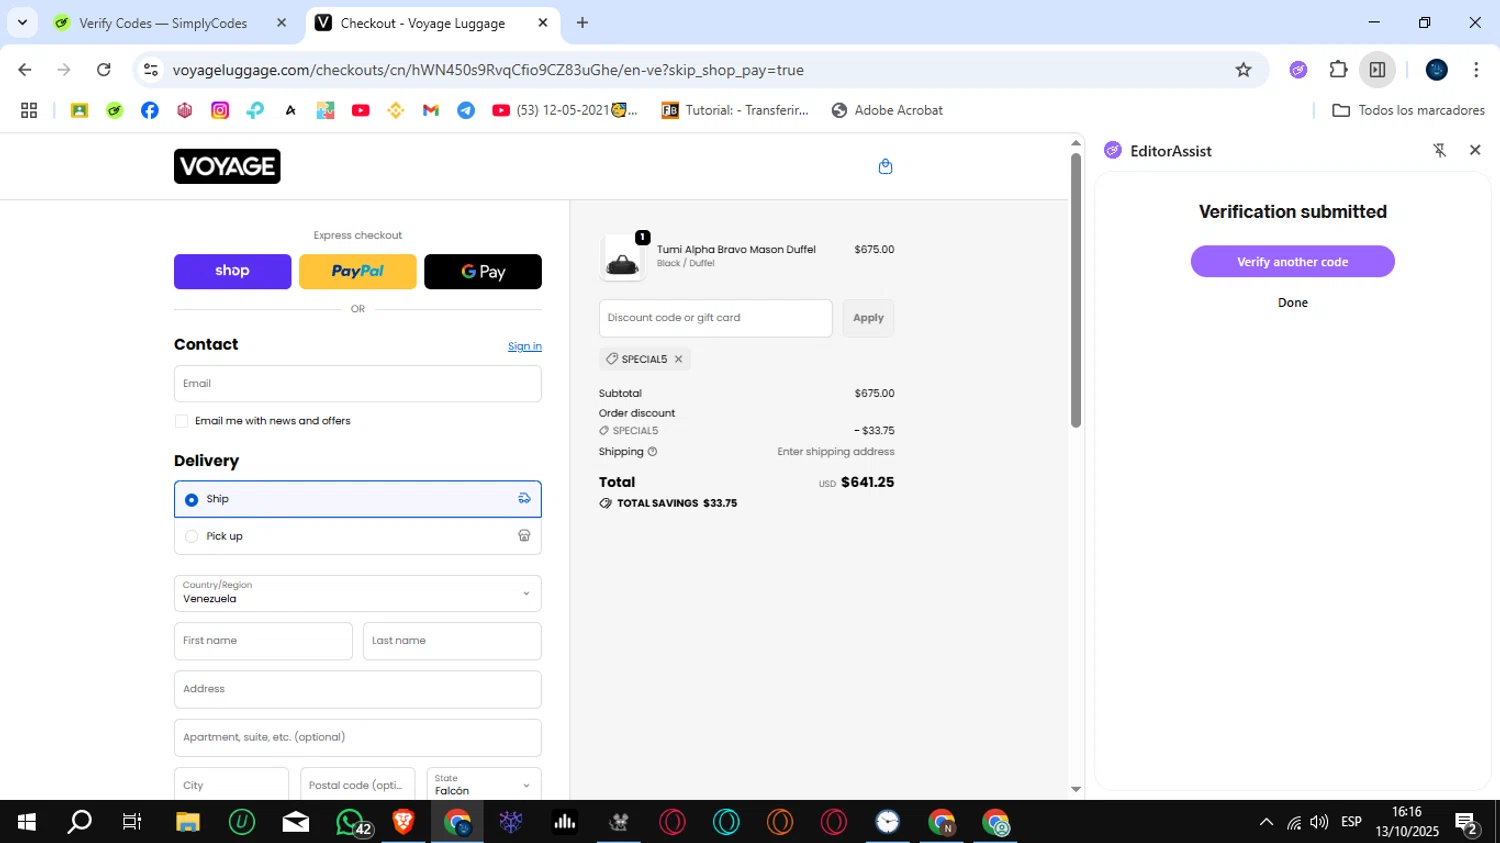The image size is (1500, 843).
Task: Click Verify another code button
Action: point(1292,262)
